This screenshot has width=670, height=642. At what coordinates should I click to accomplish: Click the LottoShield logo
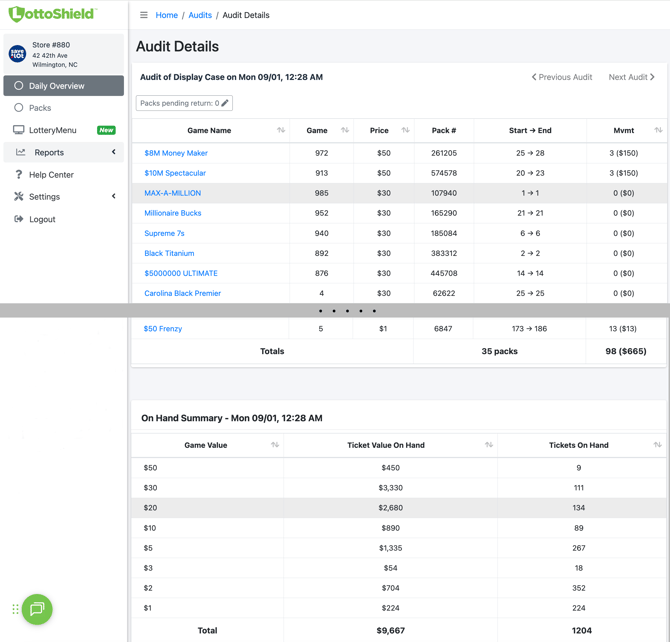[52, 14]
